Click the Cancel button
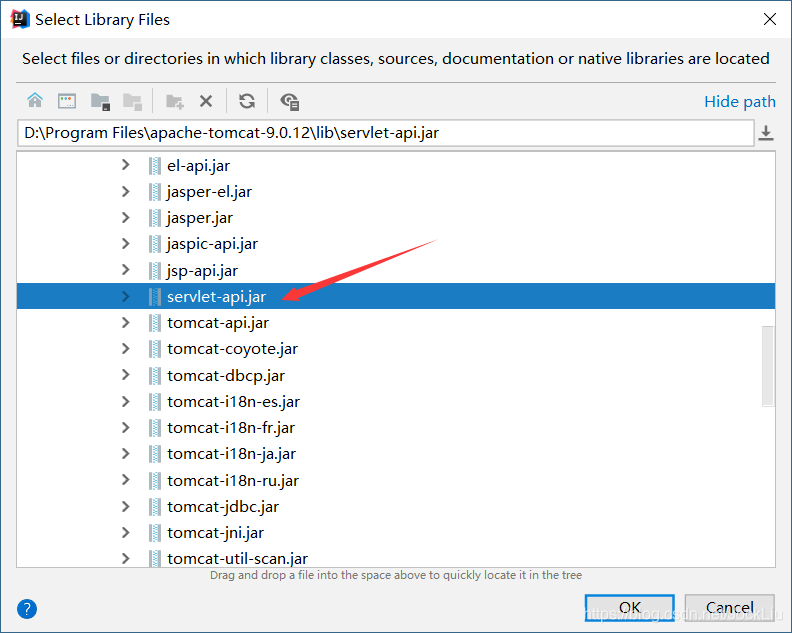This screenshot has height=633, width=792. (x=729, y=607)
